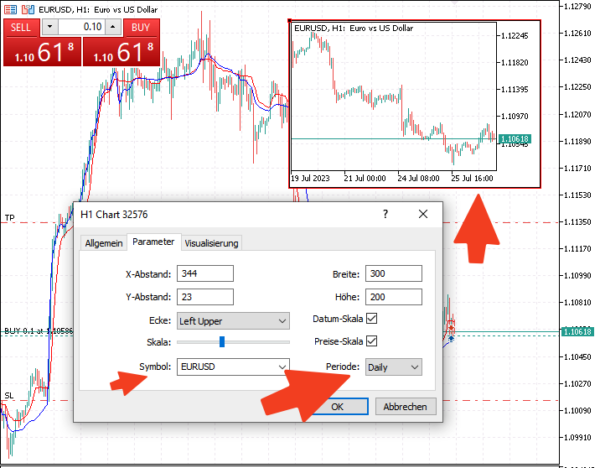Image resolution: width=600 pixels, height=468 pixels.
Task: Click the 1.10618 current price tag on main scale
Action: pyautogui.click(x=577, y=332)
